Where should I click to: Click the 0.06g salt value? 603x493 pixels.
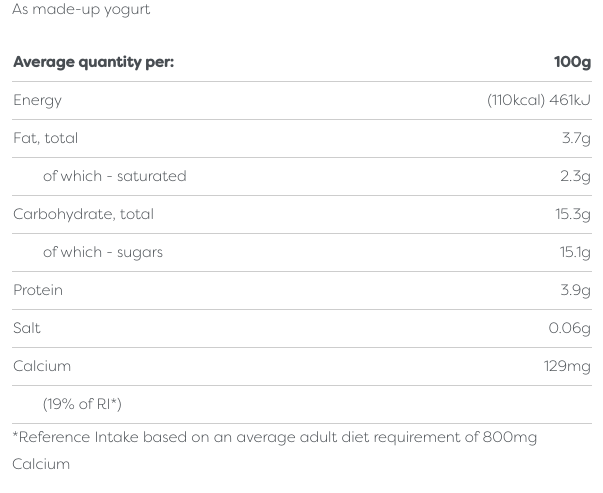point(569,328)
